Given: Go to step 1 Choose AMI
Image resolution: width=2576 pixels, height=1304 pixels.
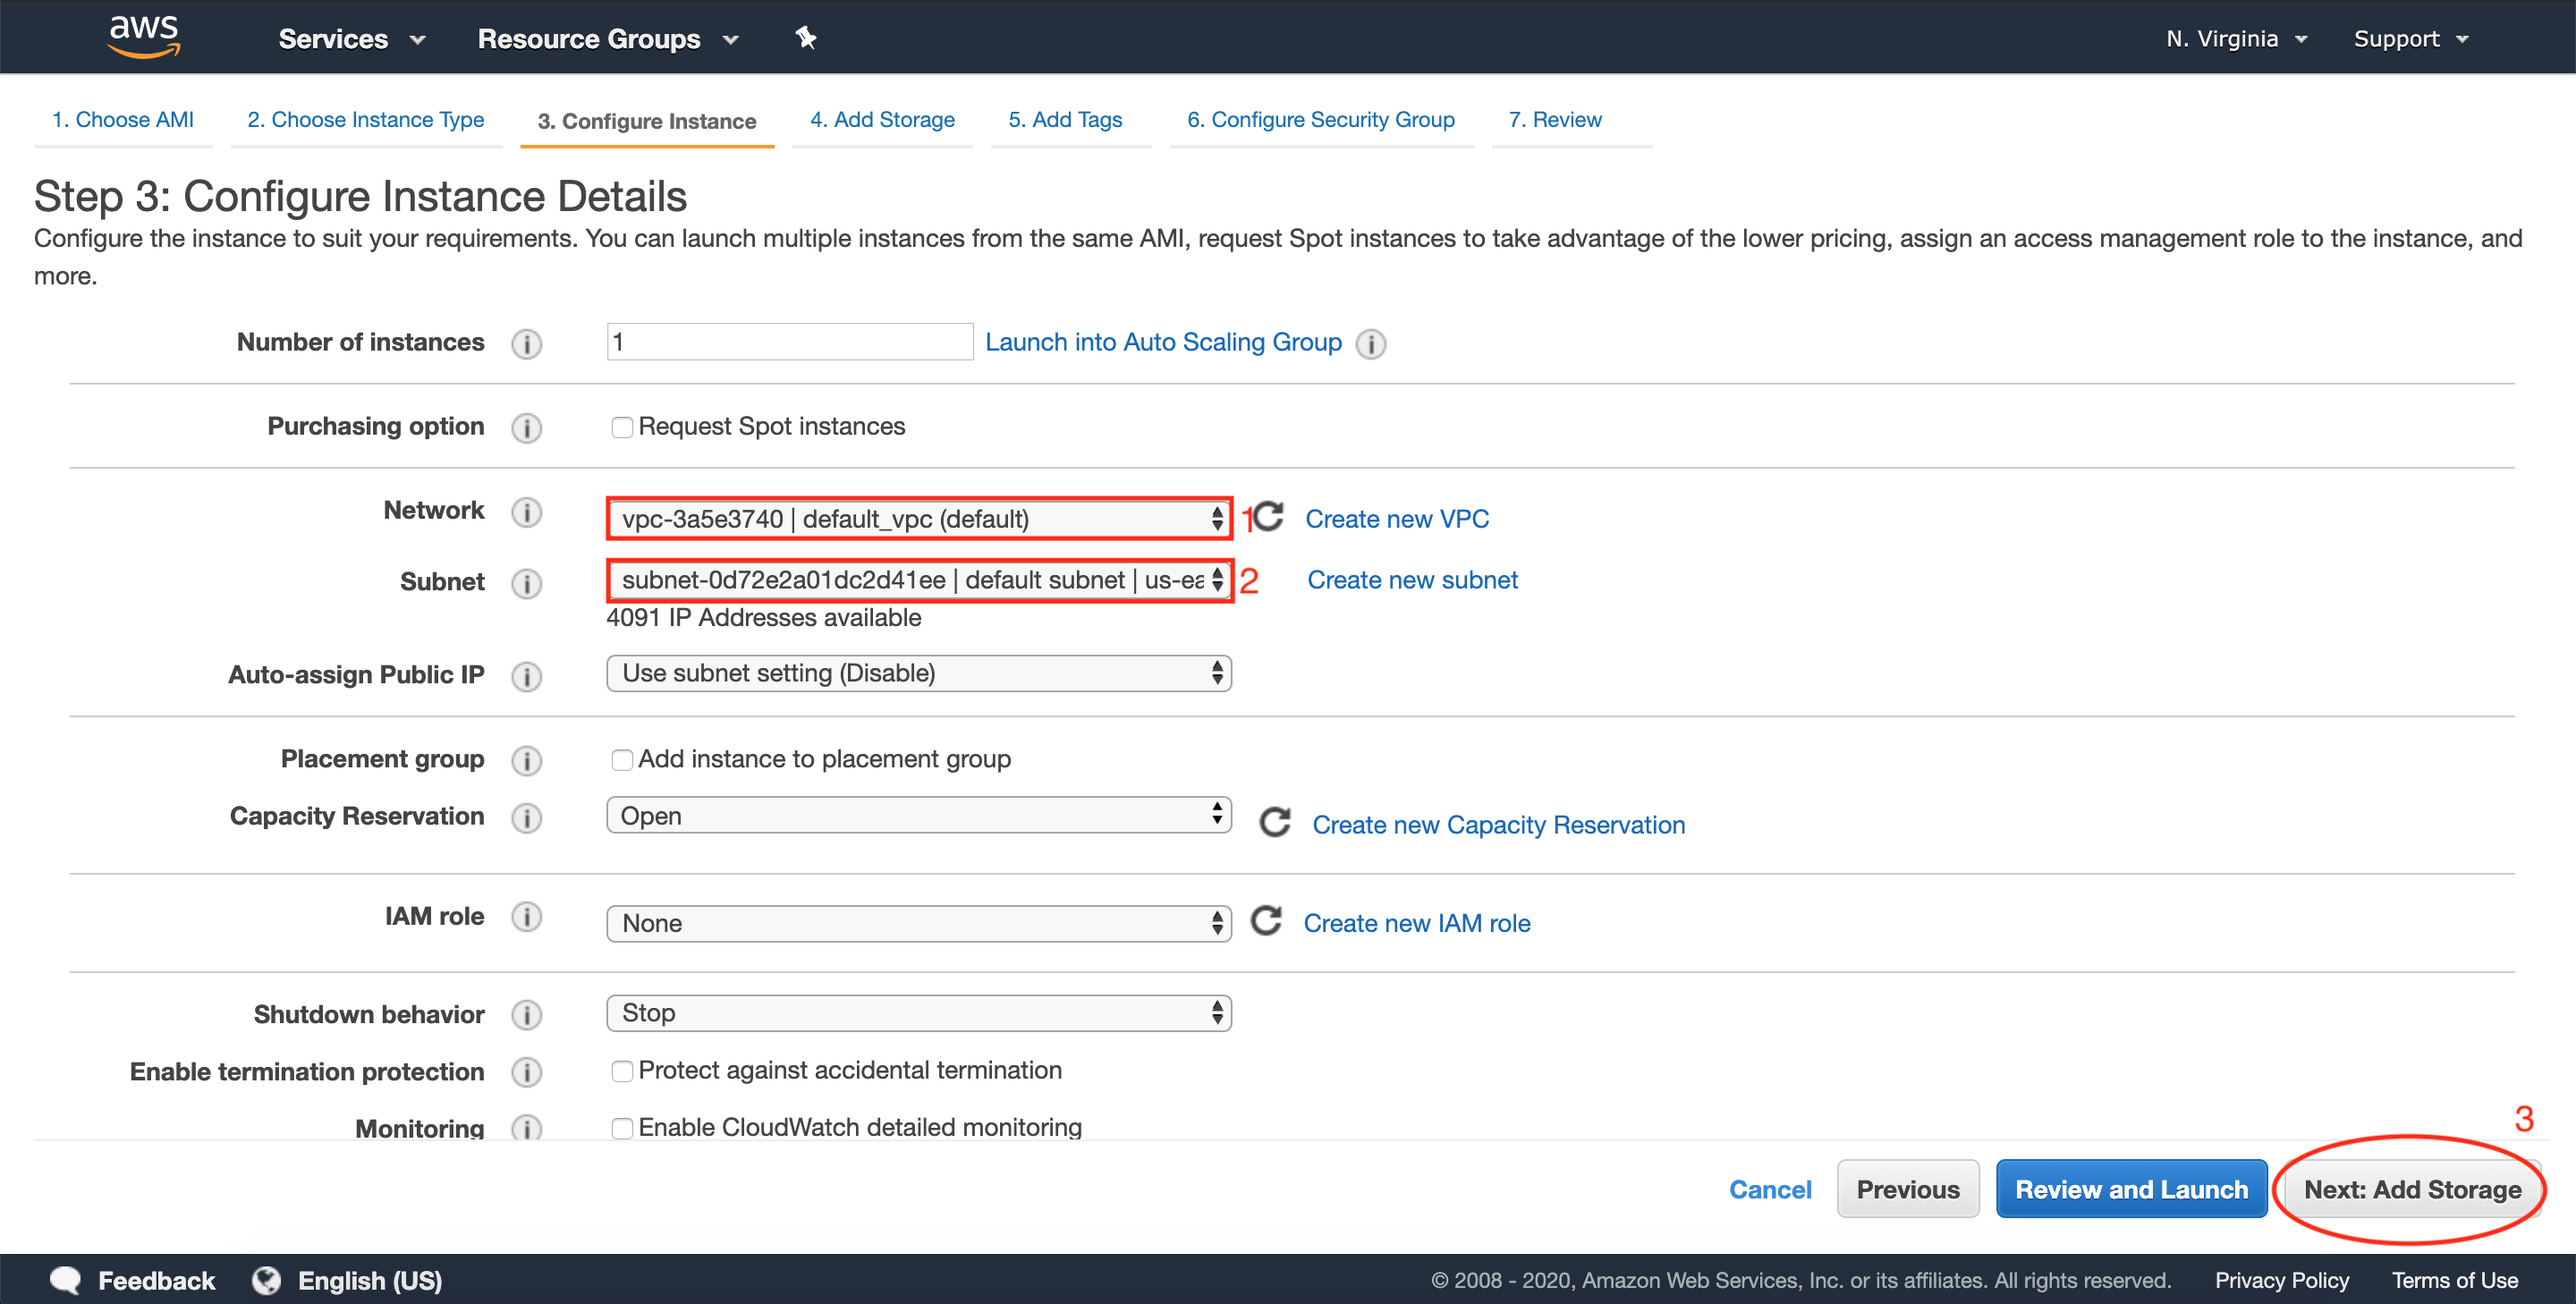Looking at the screenshot, I should [123, 120].
